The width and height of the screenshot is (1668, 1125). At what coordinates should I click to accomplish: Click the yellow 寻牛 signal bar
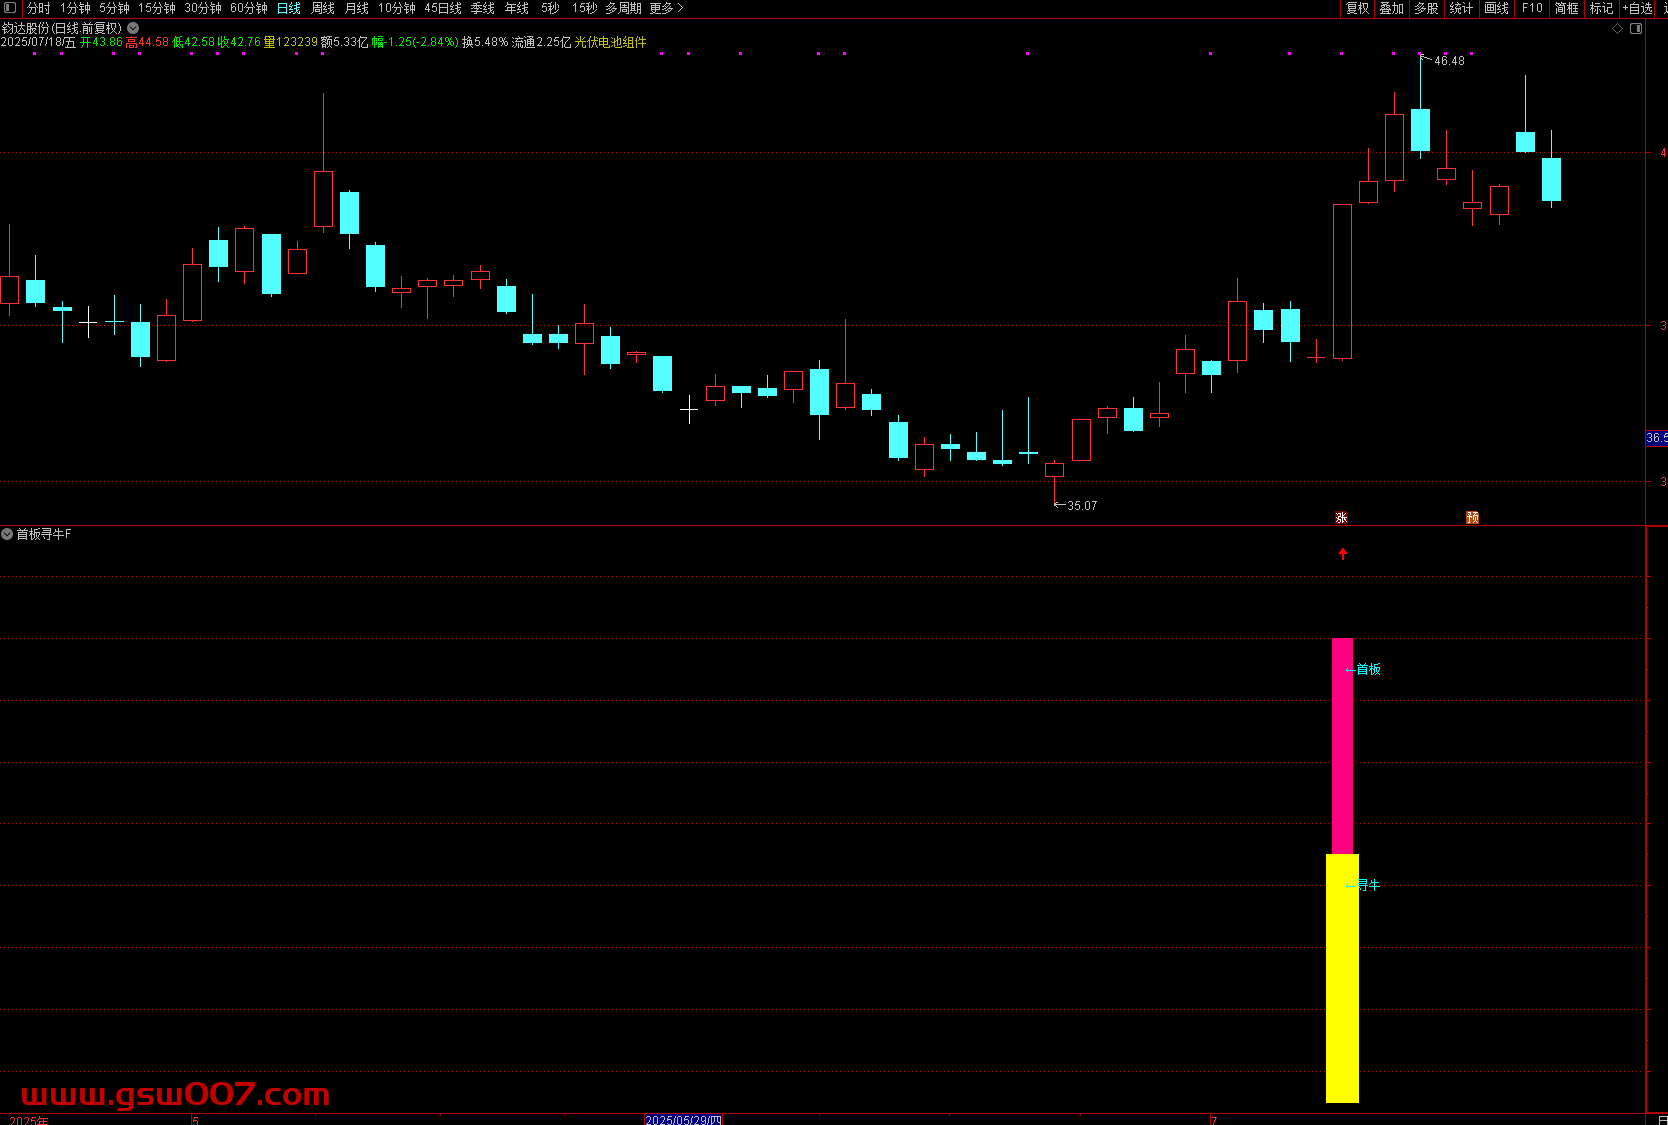click(x=1342, y=978)
